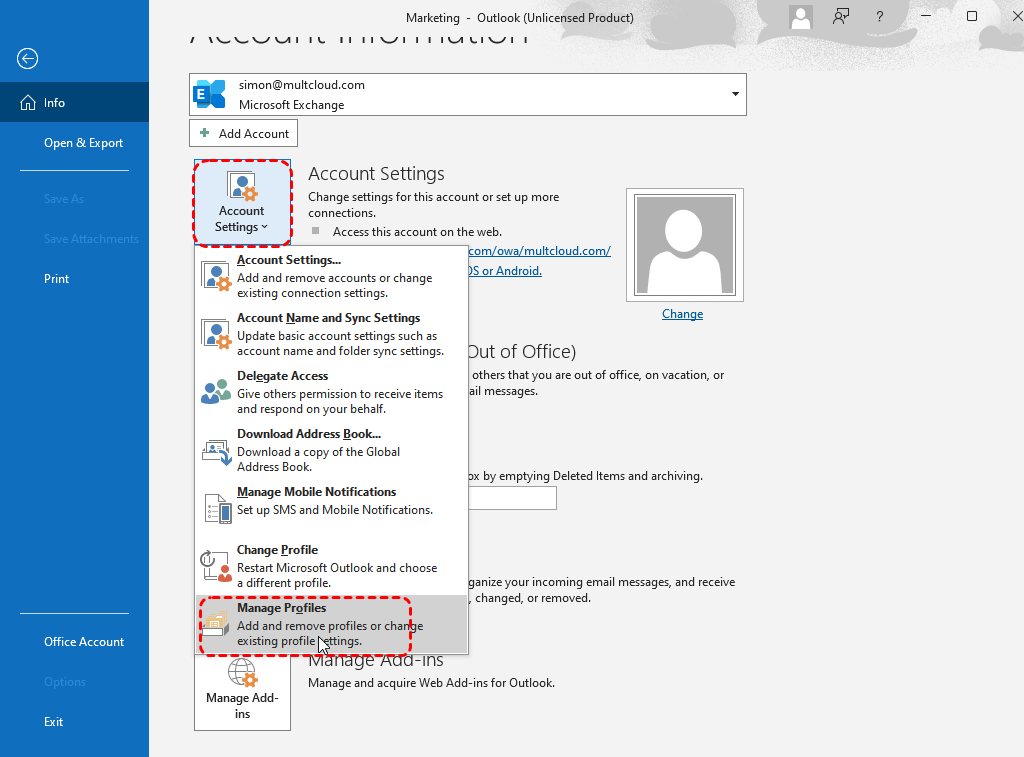The width and height of the screenshot is (1024, 757).
Task: Click the Home icon next to Info
Action: [27, 103]
